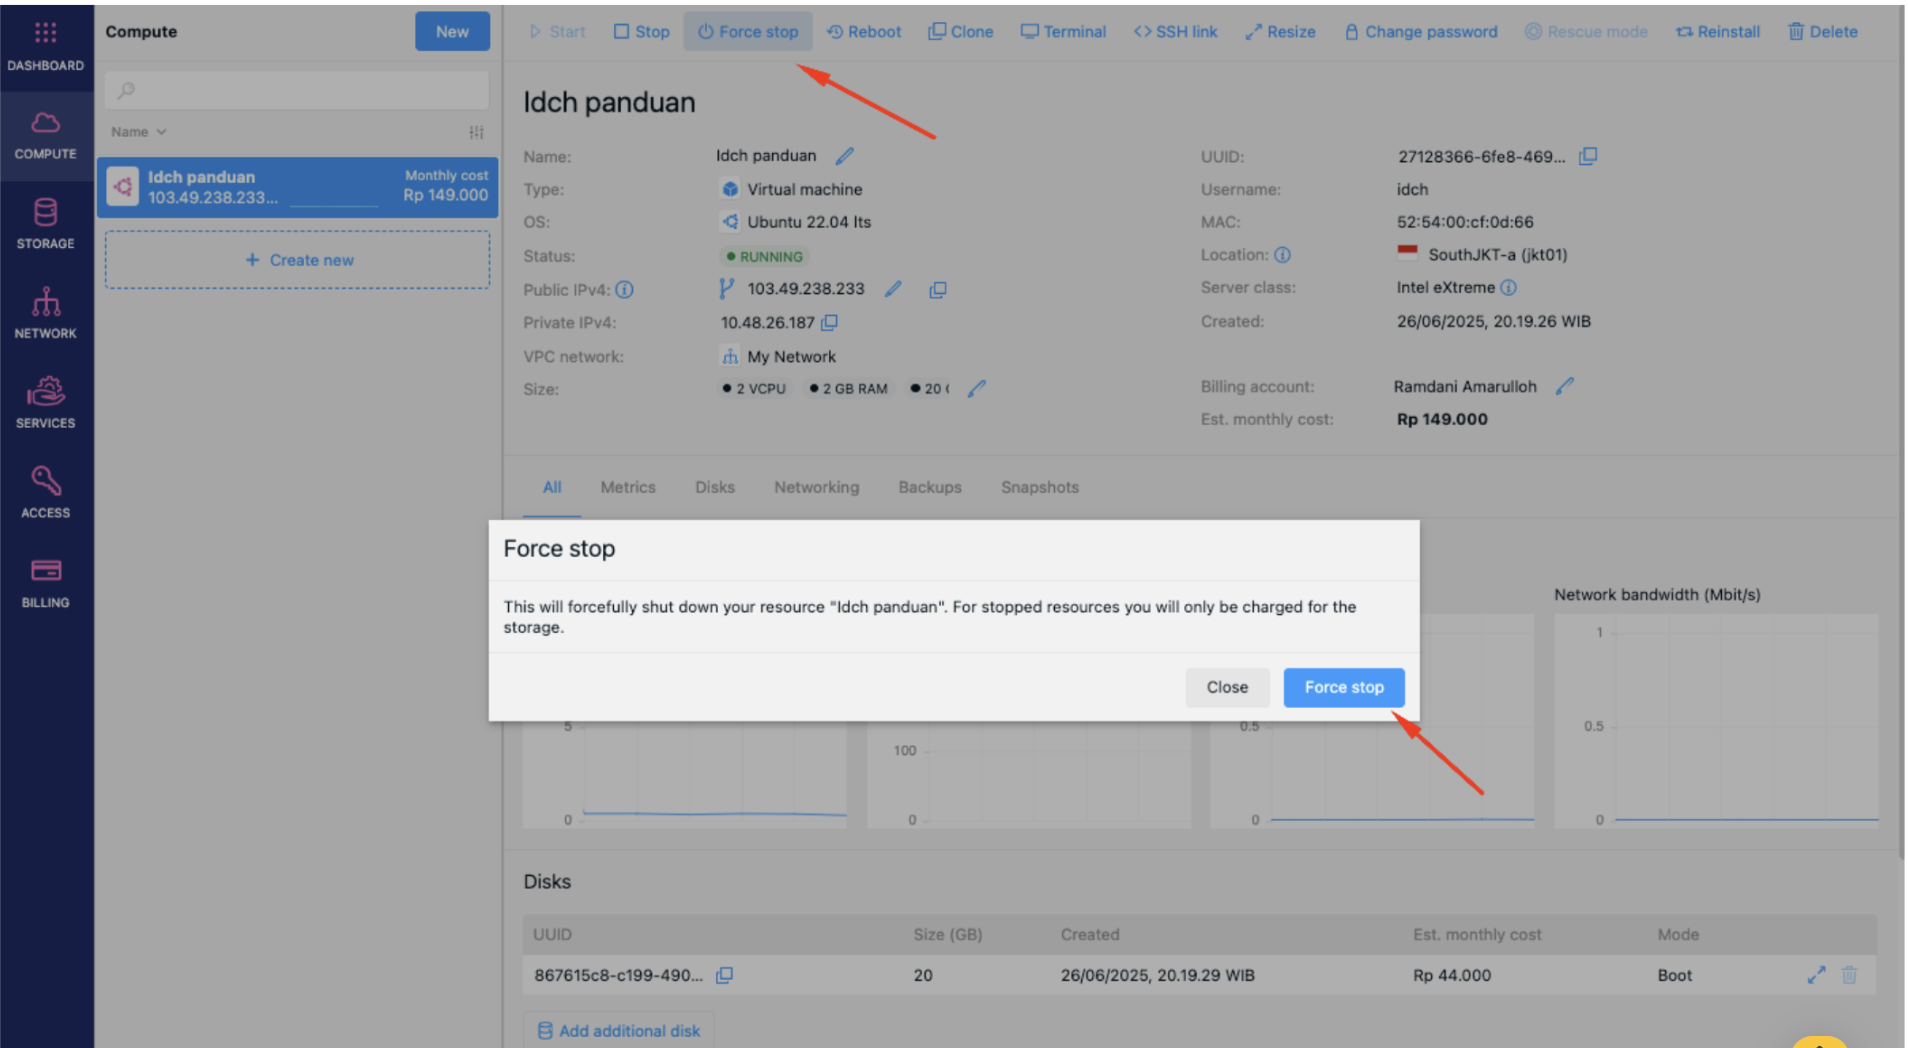Edit the resource name pencil icon
The width and height of the screenshot is (1908, 1048).
coord(845,156)
